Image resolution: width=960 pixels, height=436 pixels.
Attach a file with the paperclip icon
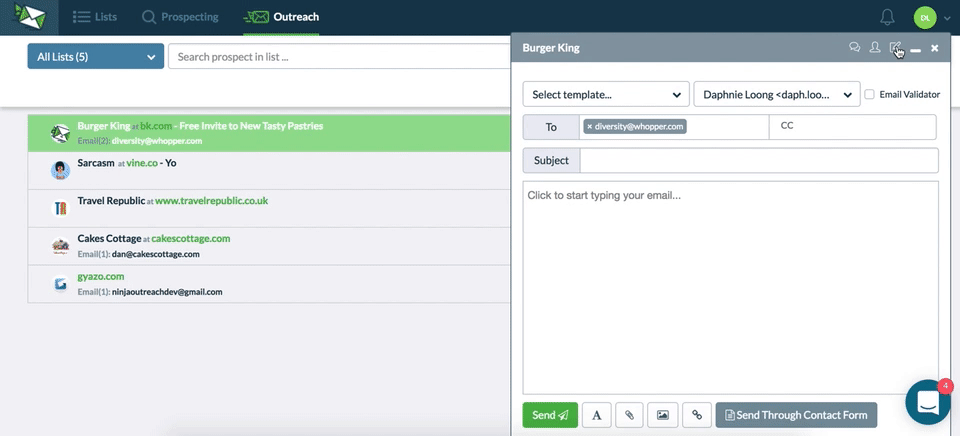629,415
